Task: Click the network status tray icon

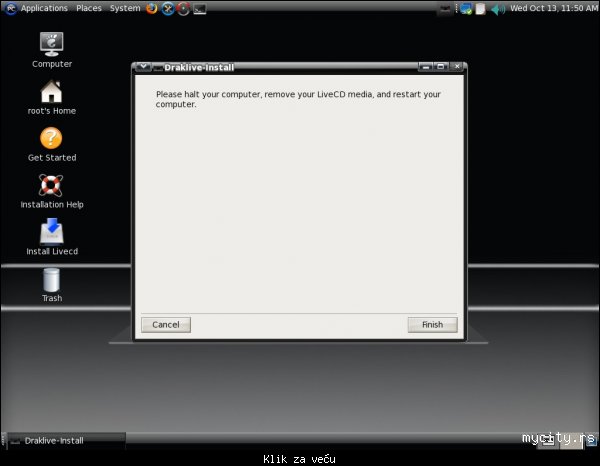Action: (466, 9)
